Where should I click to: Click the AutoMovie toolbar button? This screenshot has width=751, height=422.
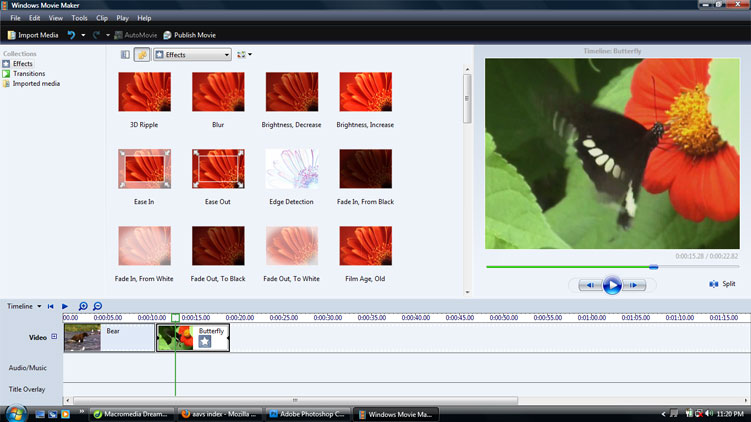click(136, 35)
